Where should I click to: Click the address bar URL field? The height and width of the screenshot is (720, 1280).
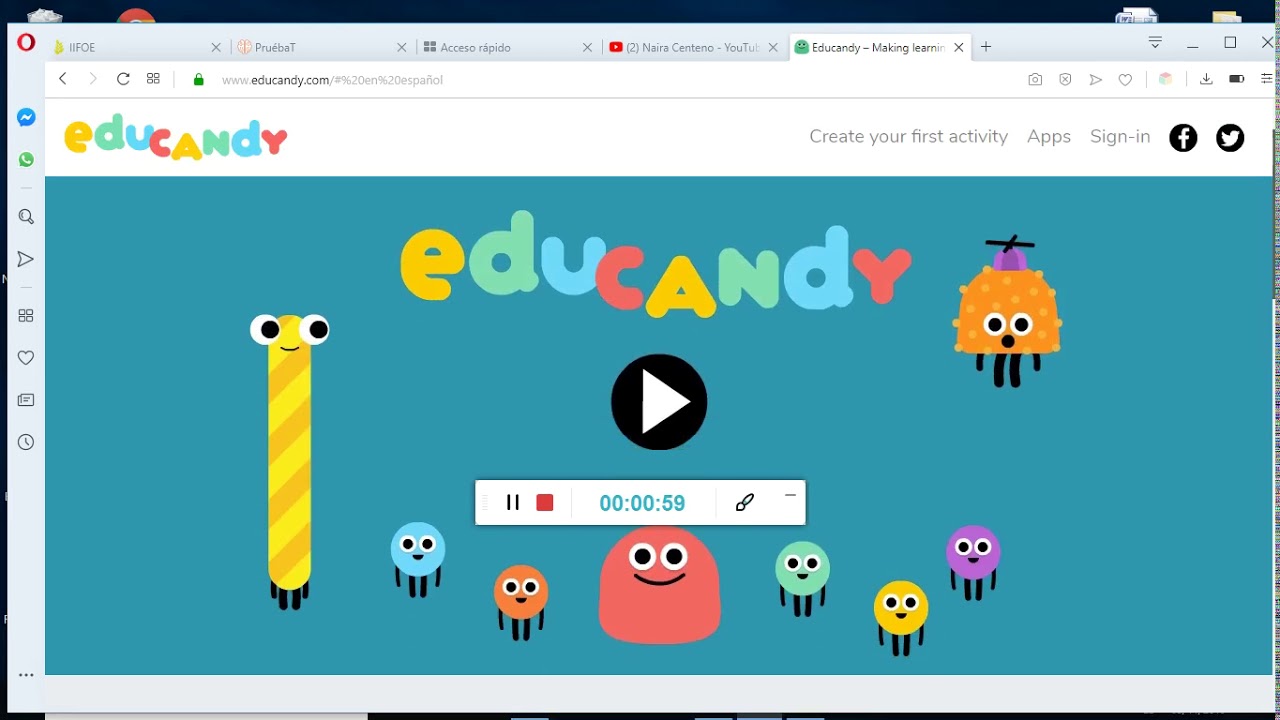(600, 79)
